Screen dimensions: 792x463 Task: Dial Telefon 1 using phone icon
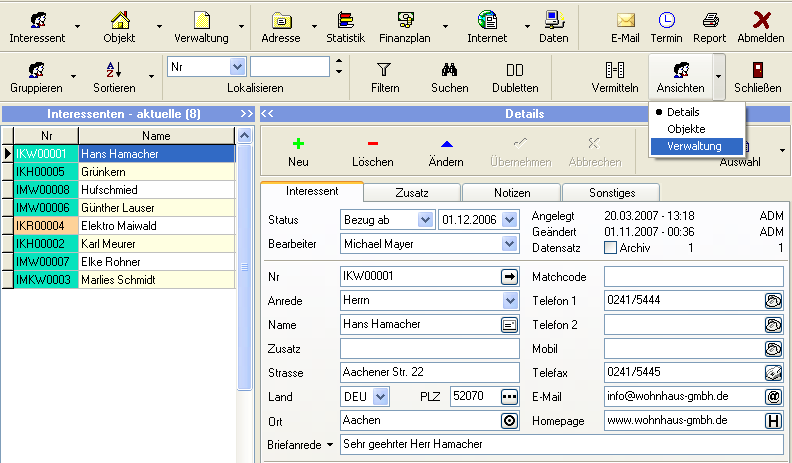(x=773, y=300)
